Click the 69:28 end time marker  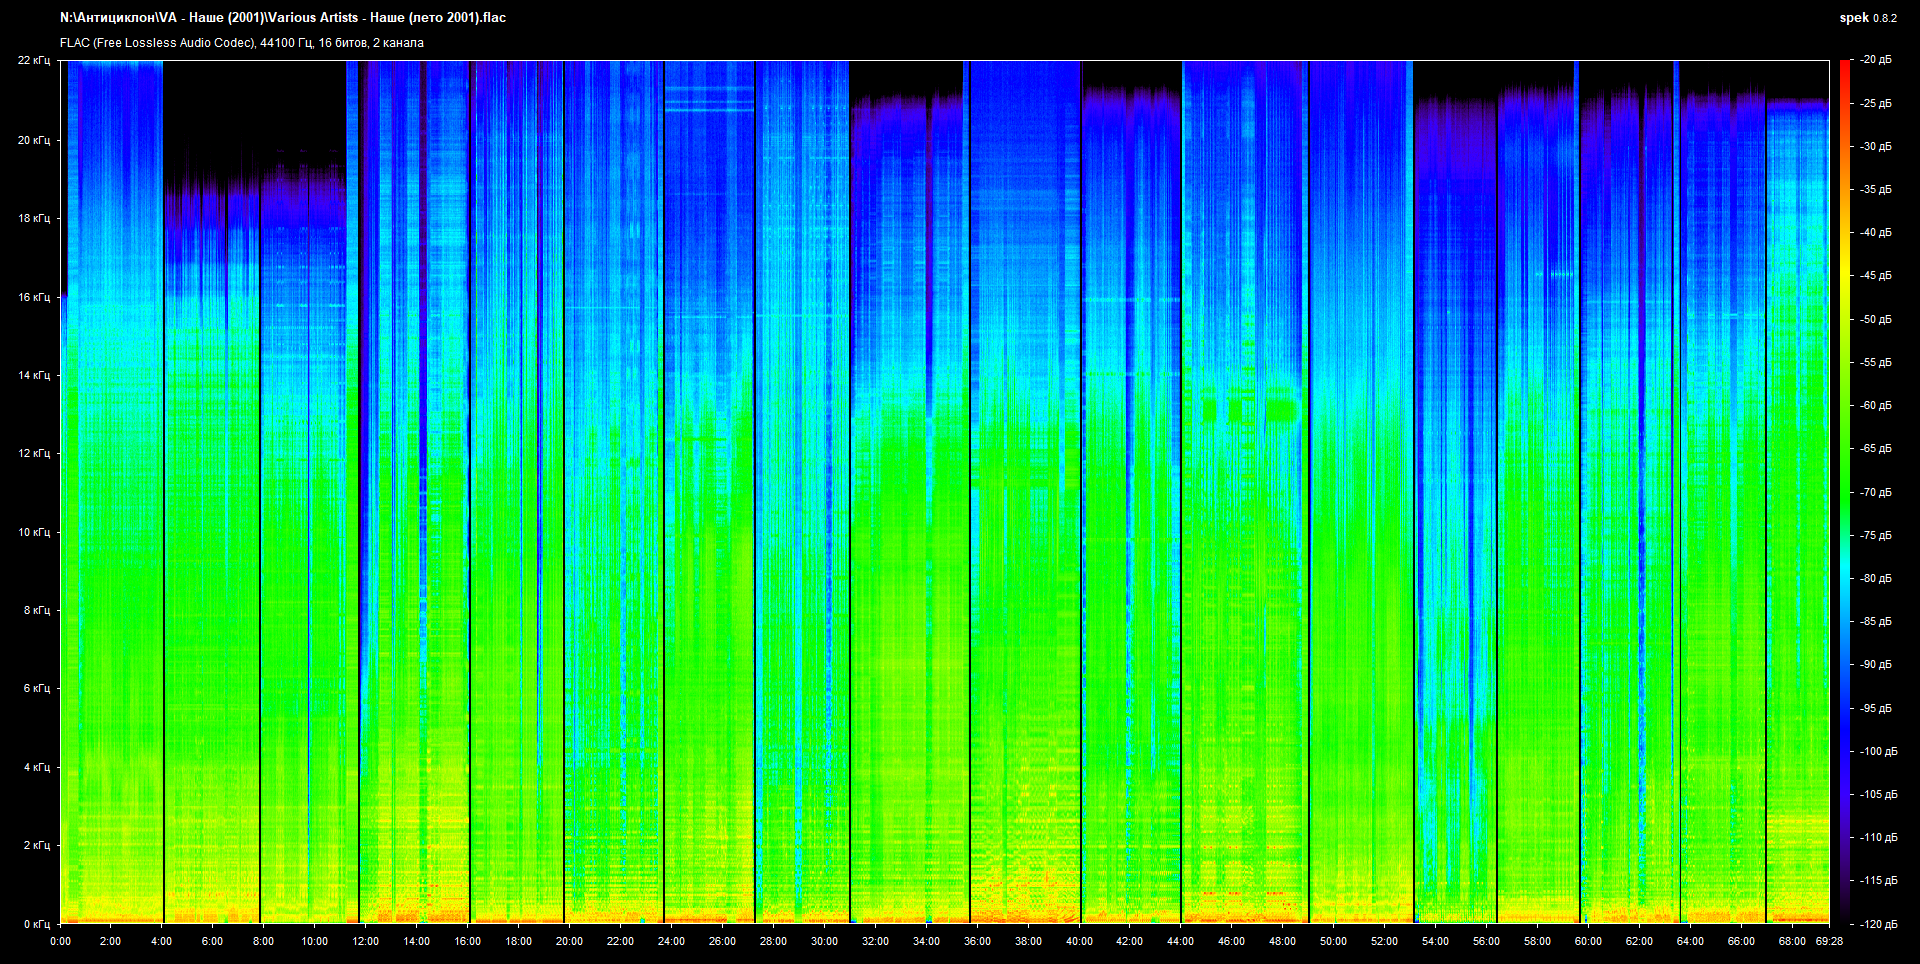[1829, 941]
